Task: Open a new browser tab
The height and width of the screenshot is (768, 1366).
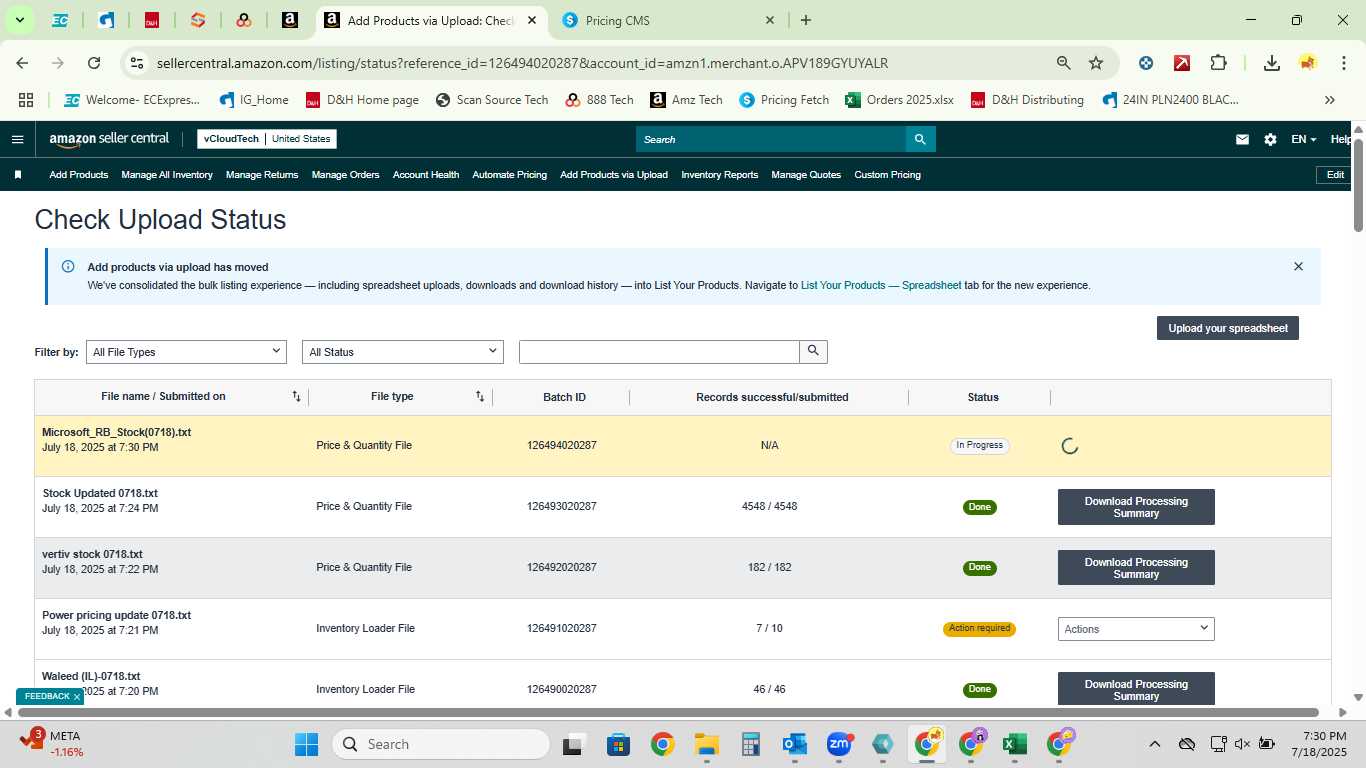Action: 806,20
